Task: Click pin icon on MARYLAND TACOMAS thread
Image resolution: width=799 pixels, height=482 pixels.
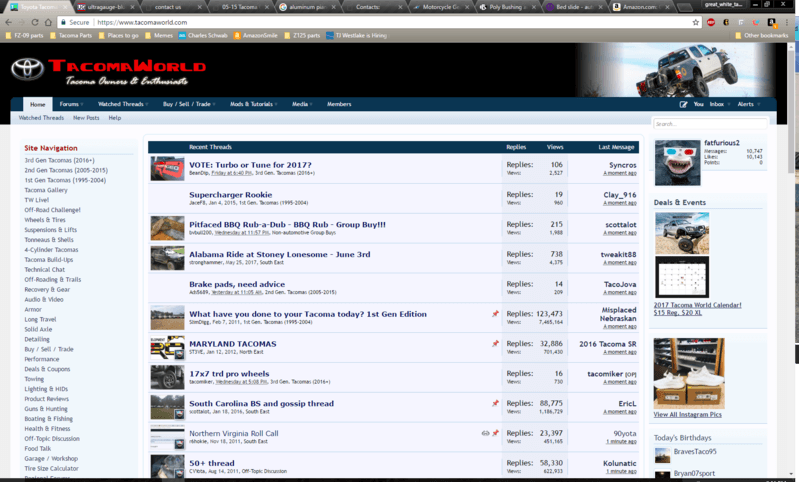Action: click(x=495, y=343)
